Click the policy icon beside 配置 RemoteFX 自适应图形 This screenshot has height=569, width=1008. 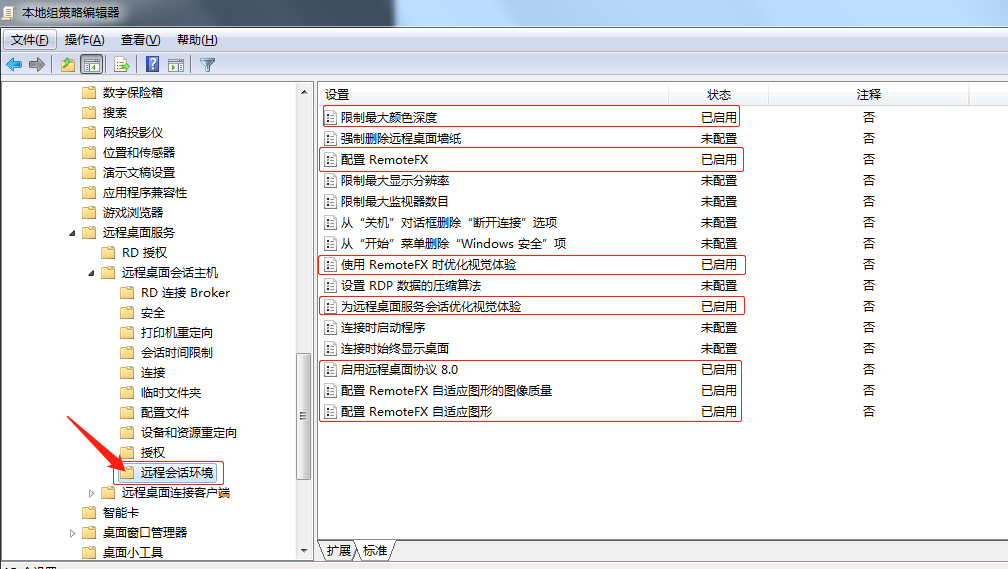coord(330,411)
